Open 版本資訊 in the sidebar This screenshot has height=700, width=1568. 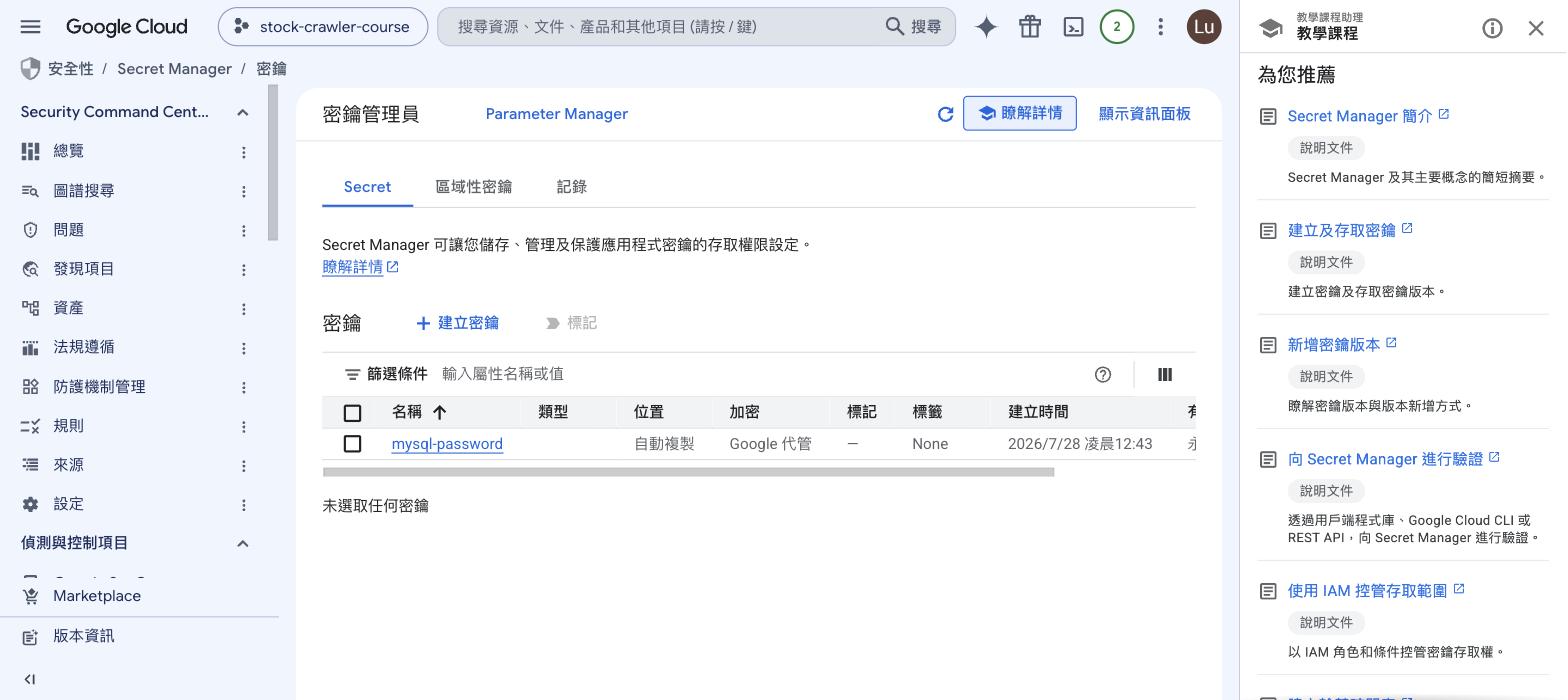[x=84, y=636]
